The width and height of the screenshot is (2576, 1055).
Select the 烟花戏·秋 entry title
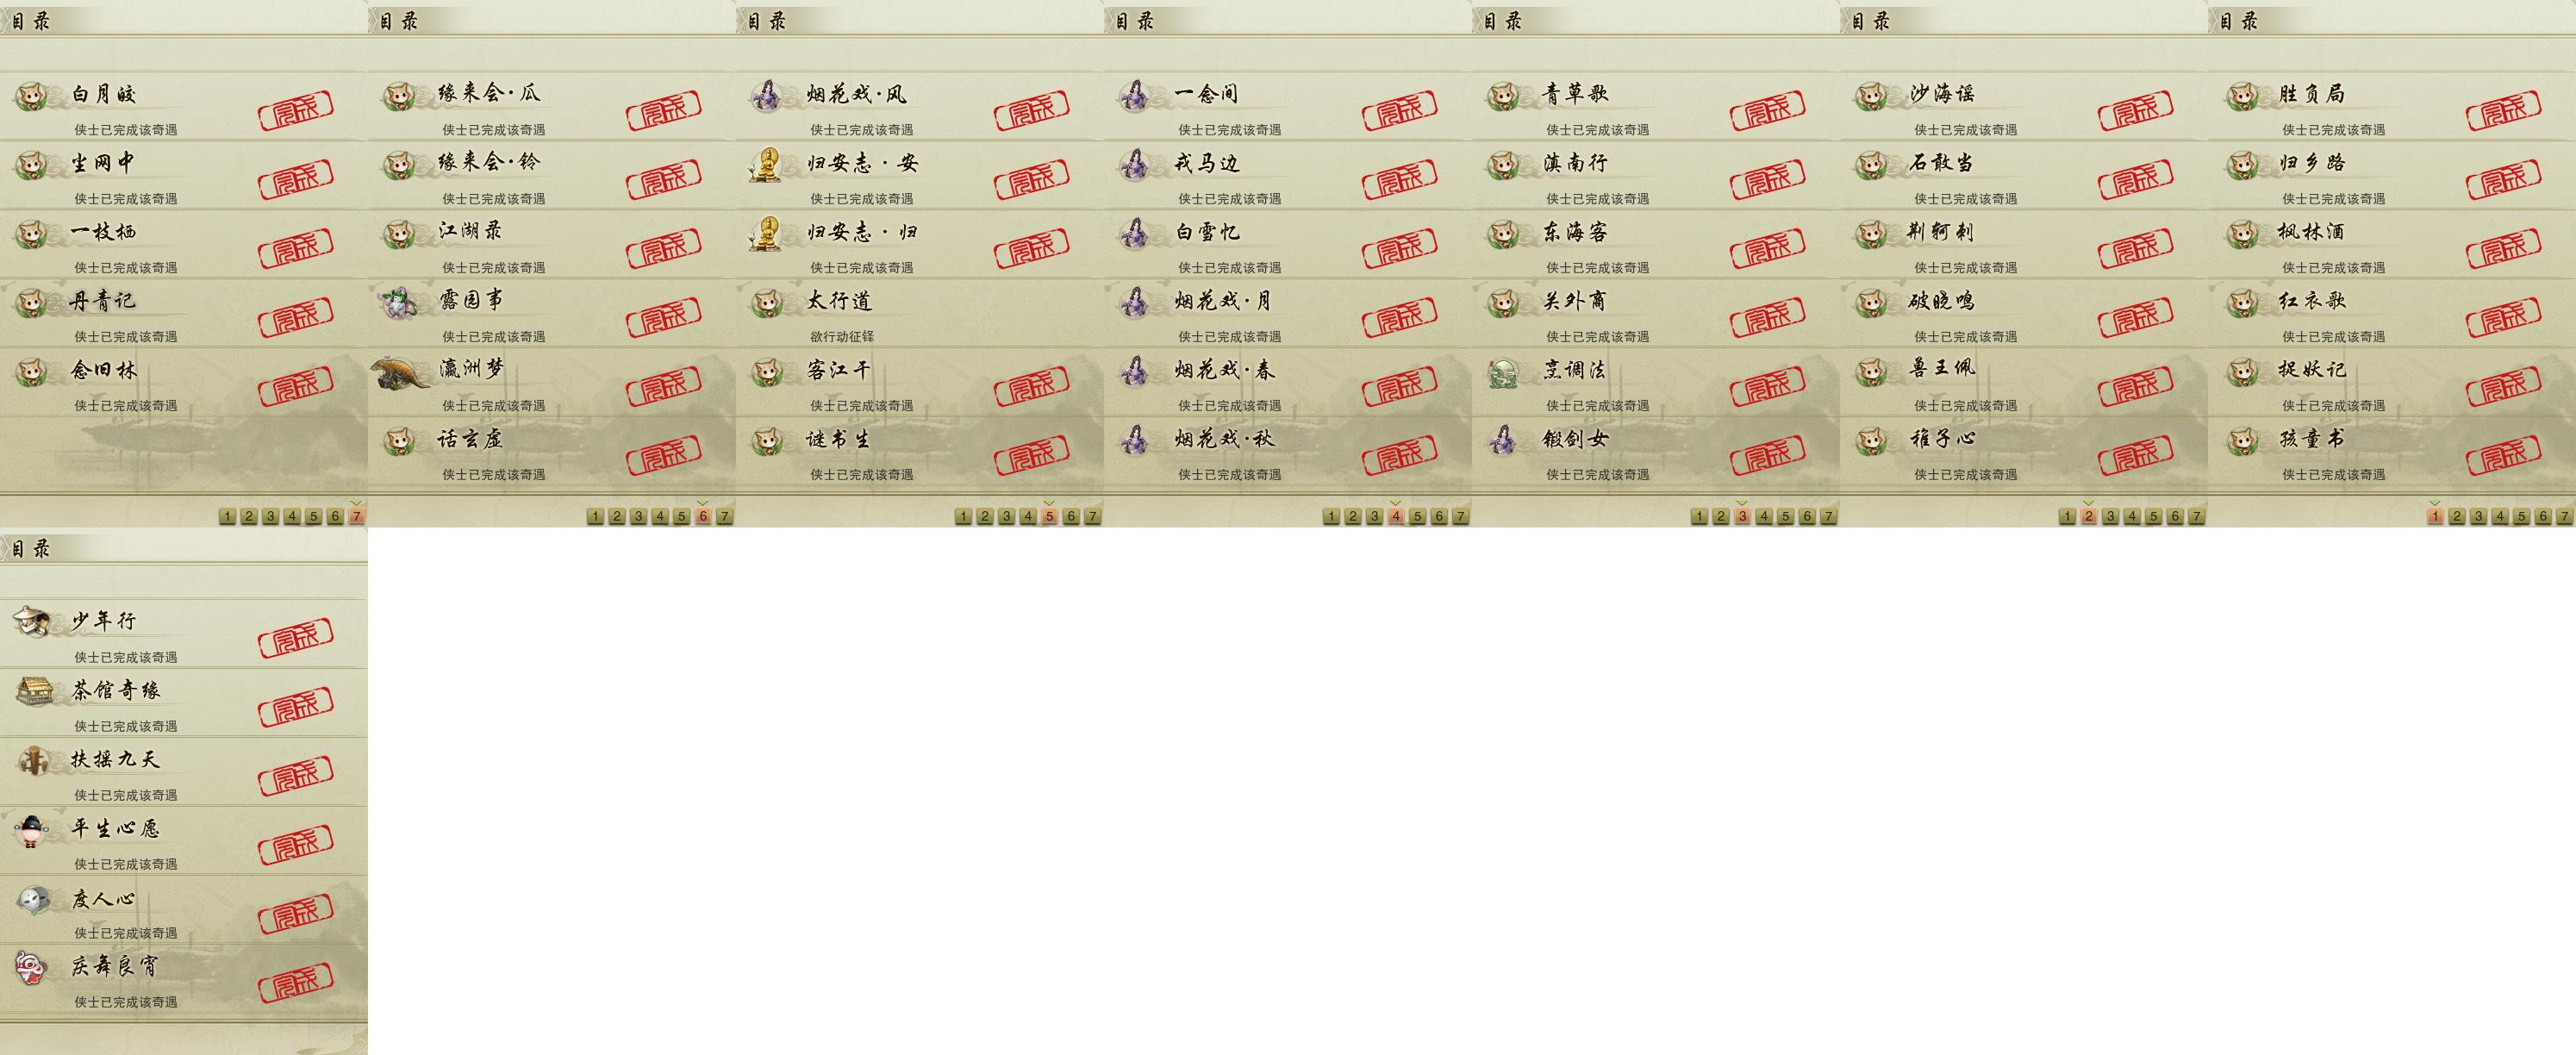point(1225,439)
